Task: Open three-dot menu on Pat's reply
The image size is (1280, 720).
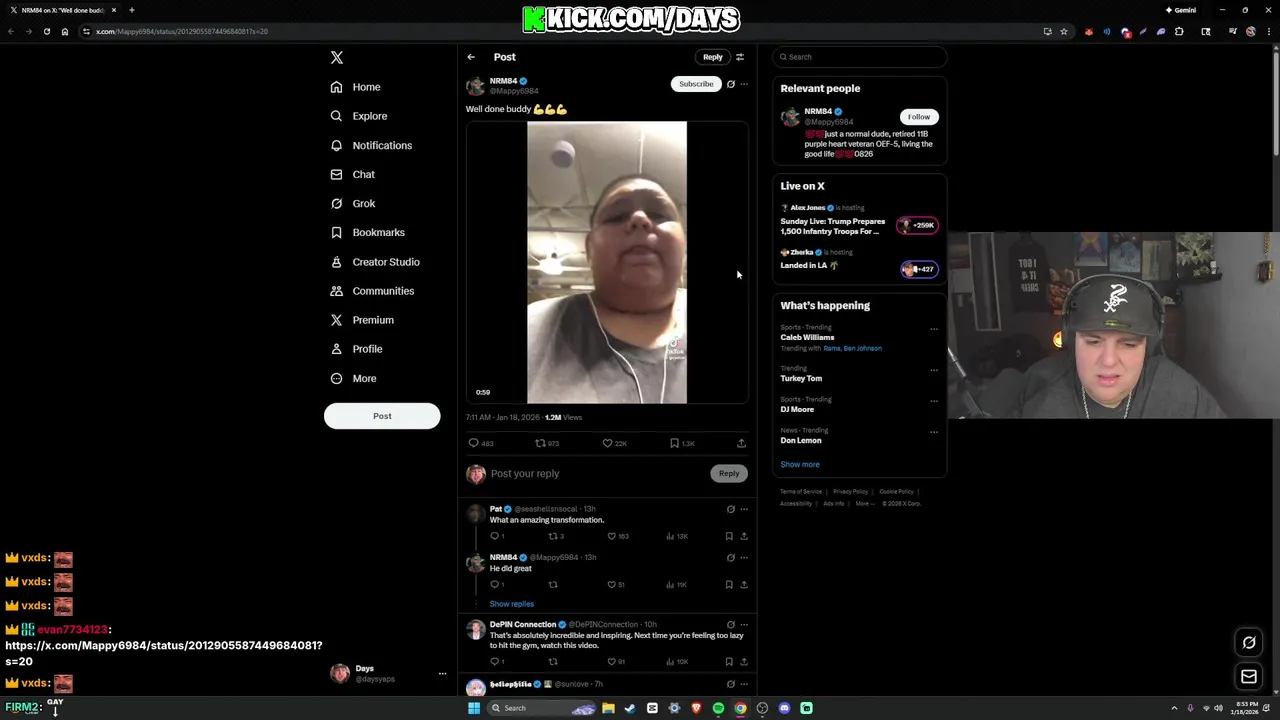Action: pyautogui.click(x=743, y=509)
